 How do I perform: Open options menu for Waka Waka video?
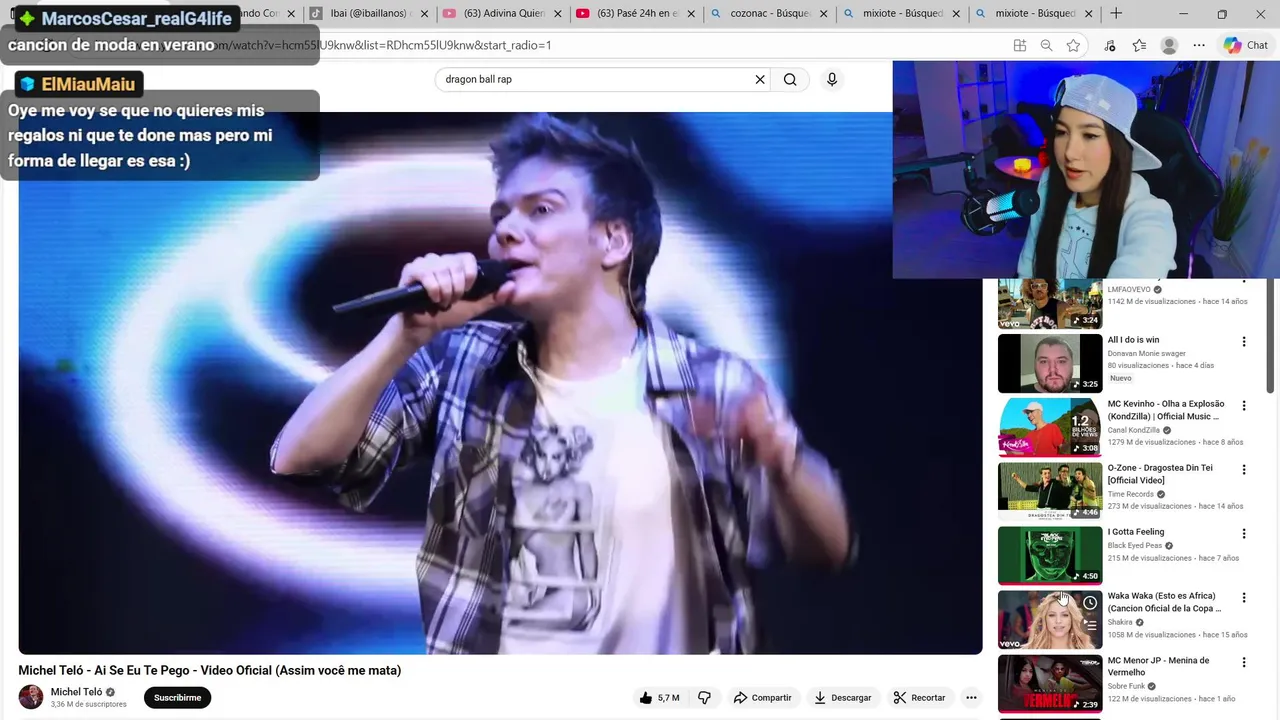click(1244, 597)
